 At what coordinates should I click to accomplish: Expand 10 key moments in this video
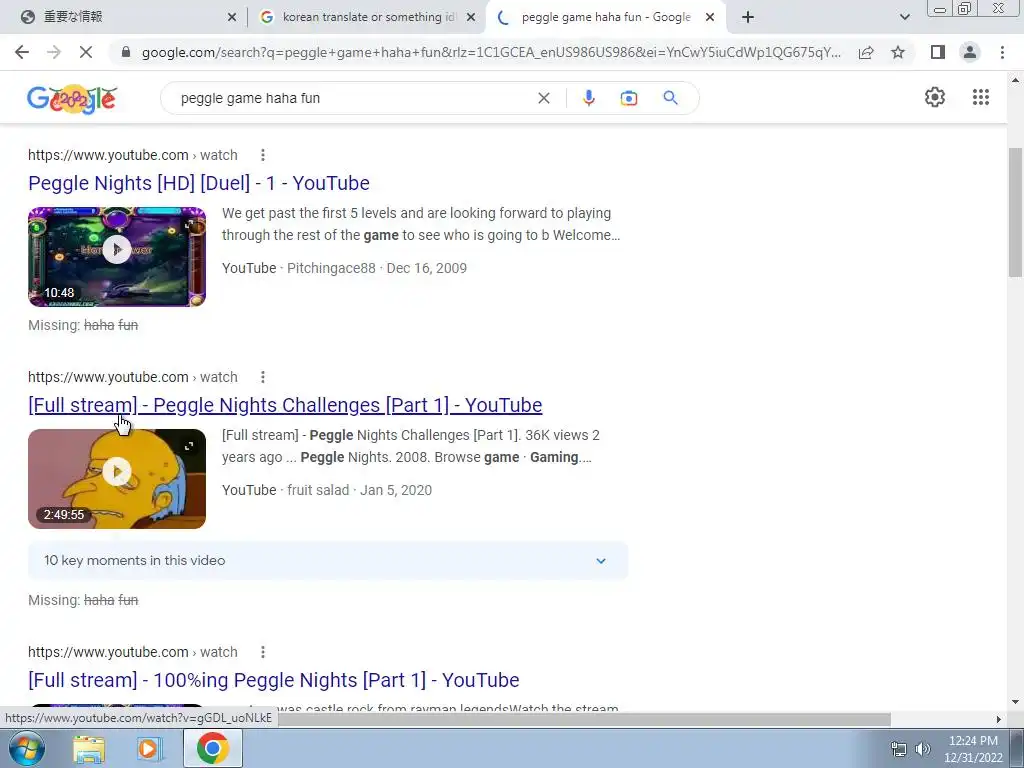[x=328, y=560]
